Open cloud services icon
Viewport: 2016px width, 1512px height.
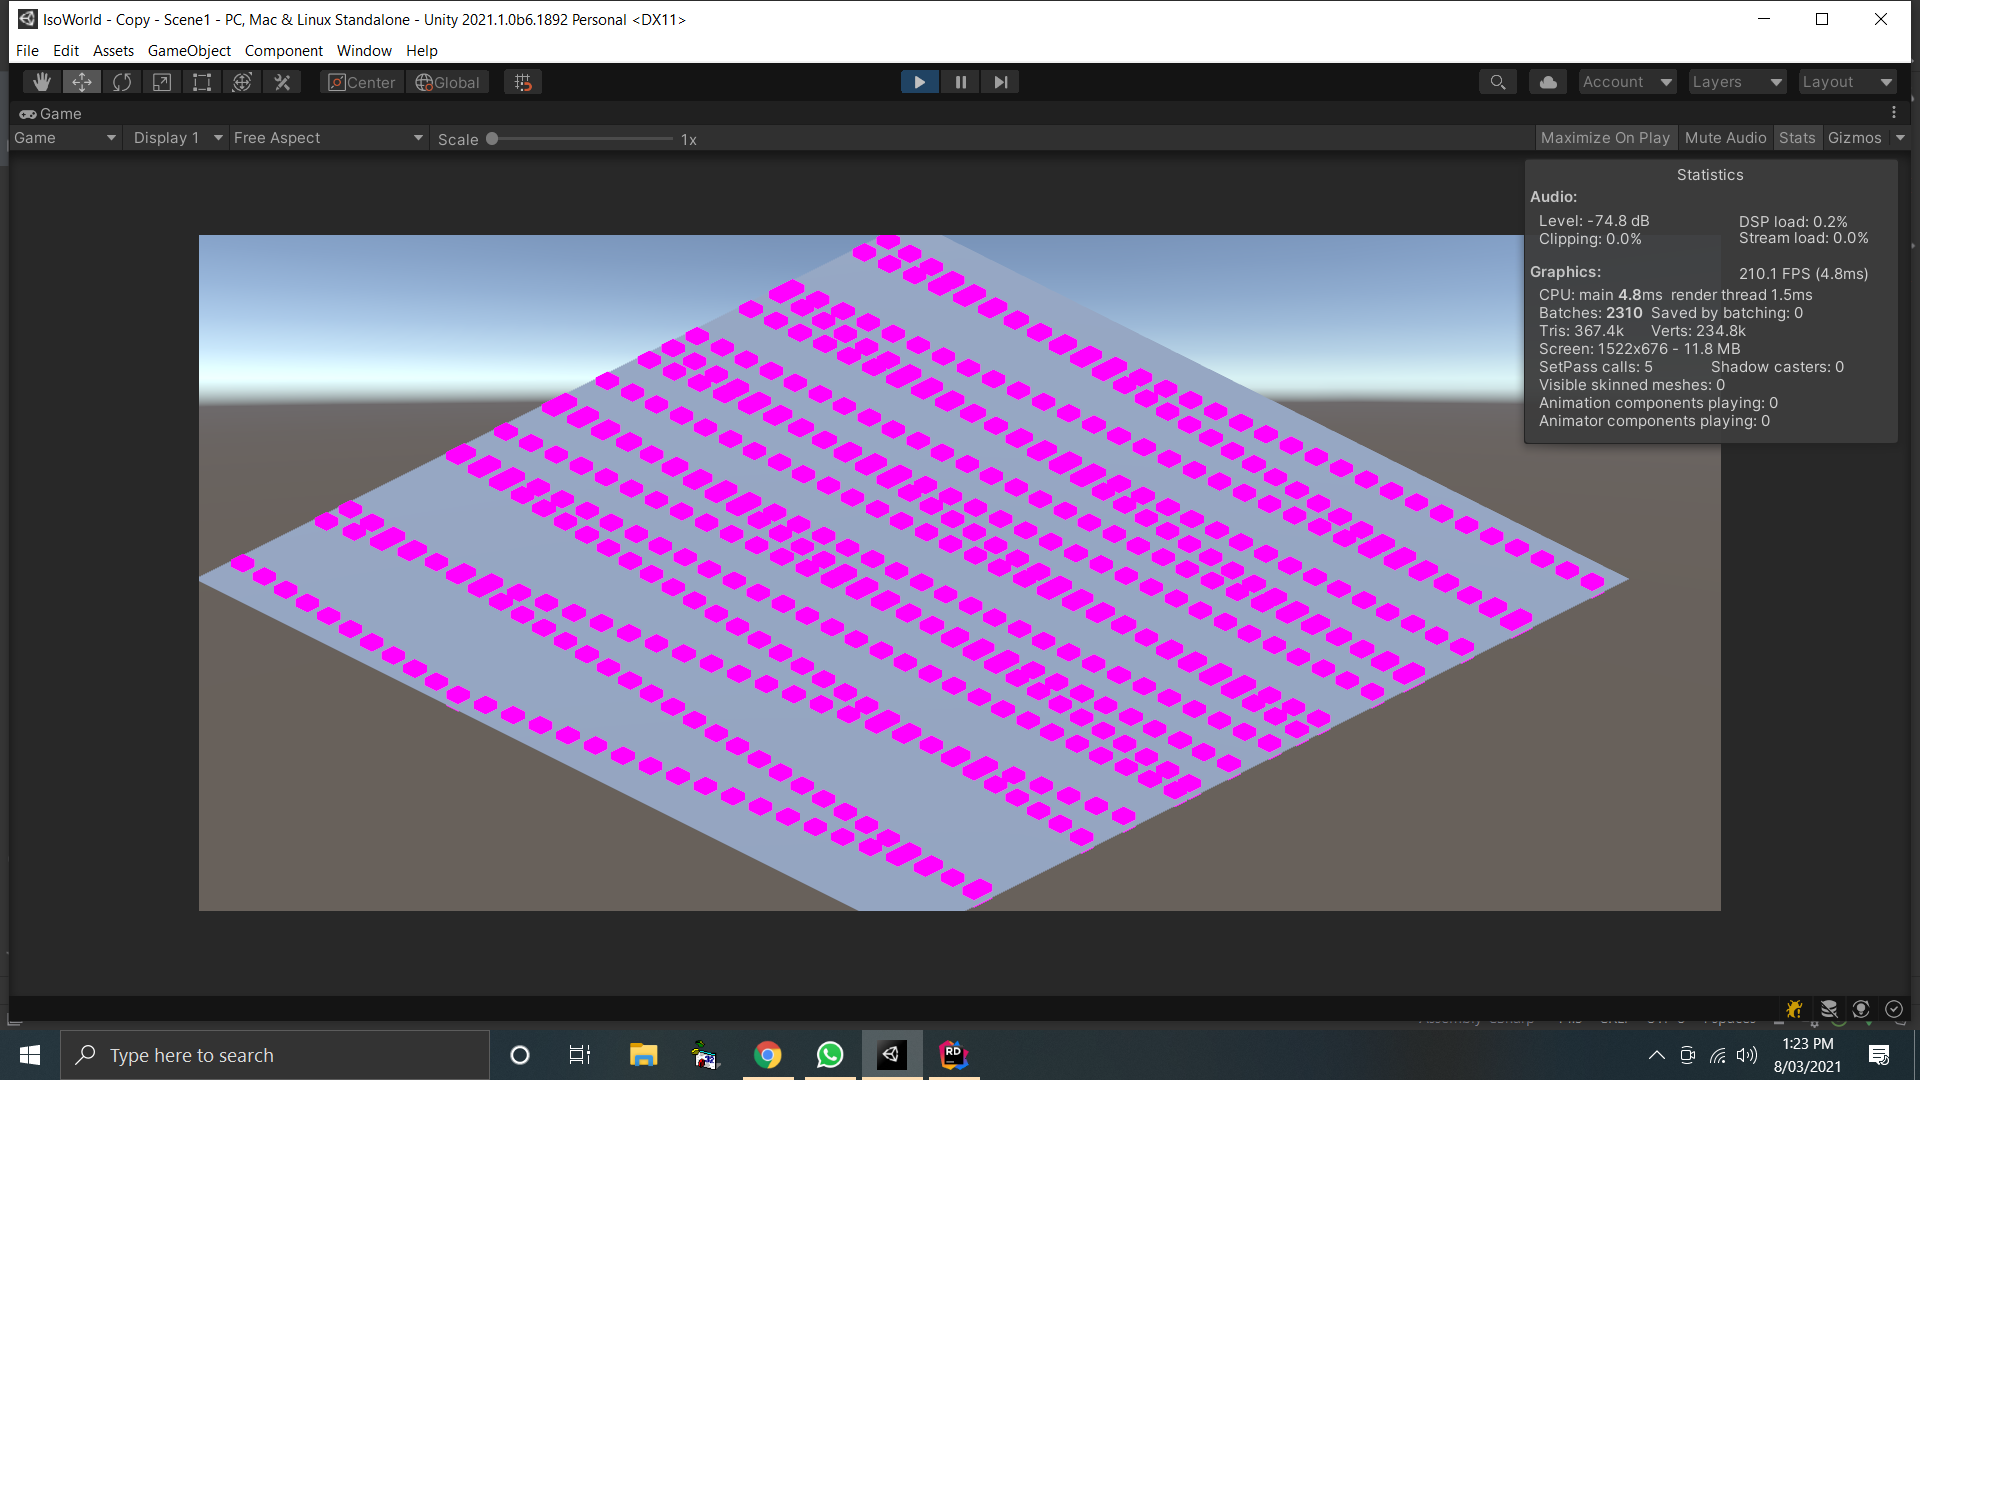click(1548, 82)
